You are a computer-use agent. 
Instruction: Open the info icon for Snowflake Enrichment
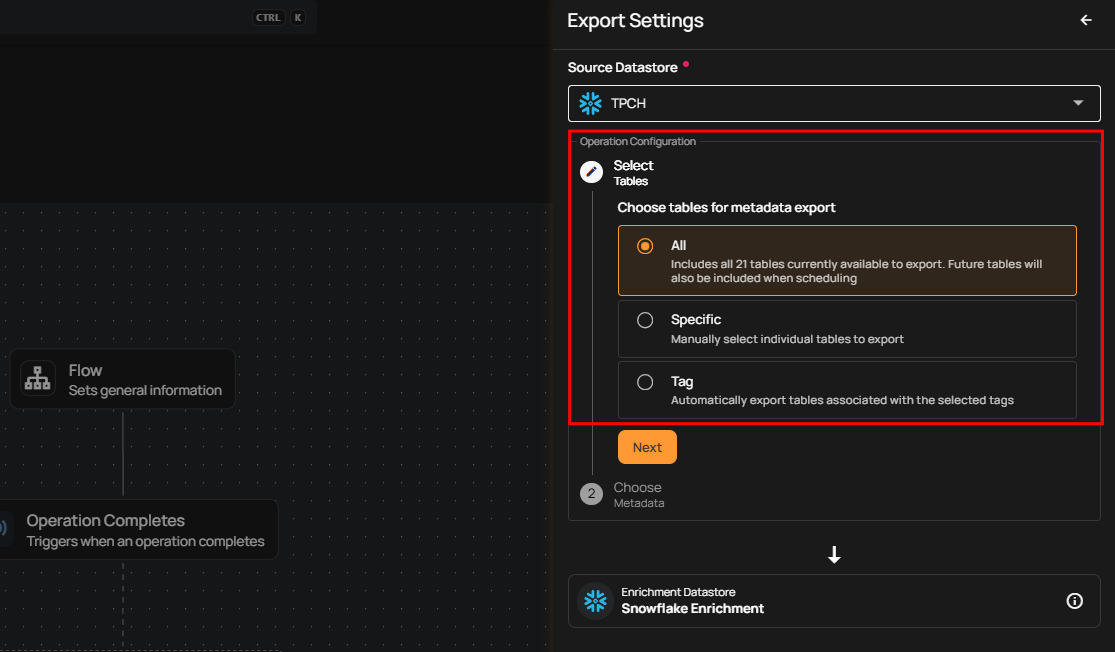click(x=1075, y=601)
